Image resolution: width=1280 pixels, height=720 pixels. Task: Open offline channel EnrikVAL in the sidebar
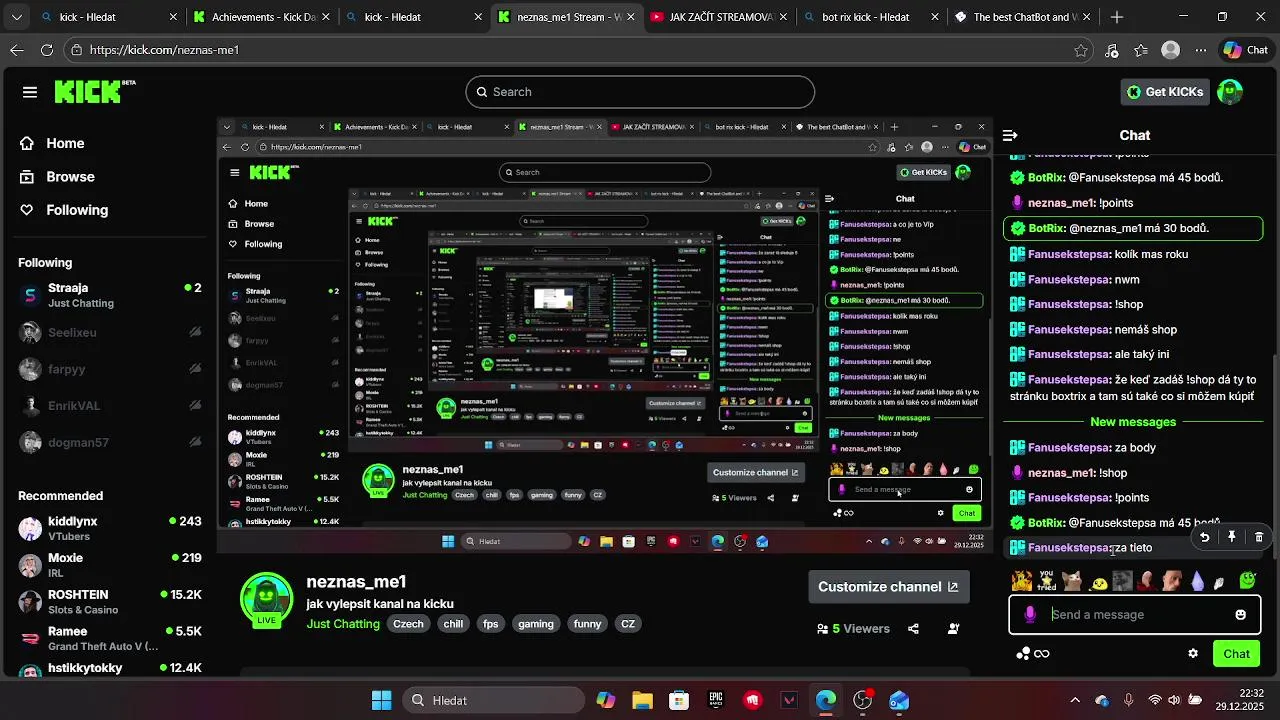[110, 406]
